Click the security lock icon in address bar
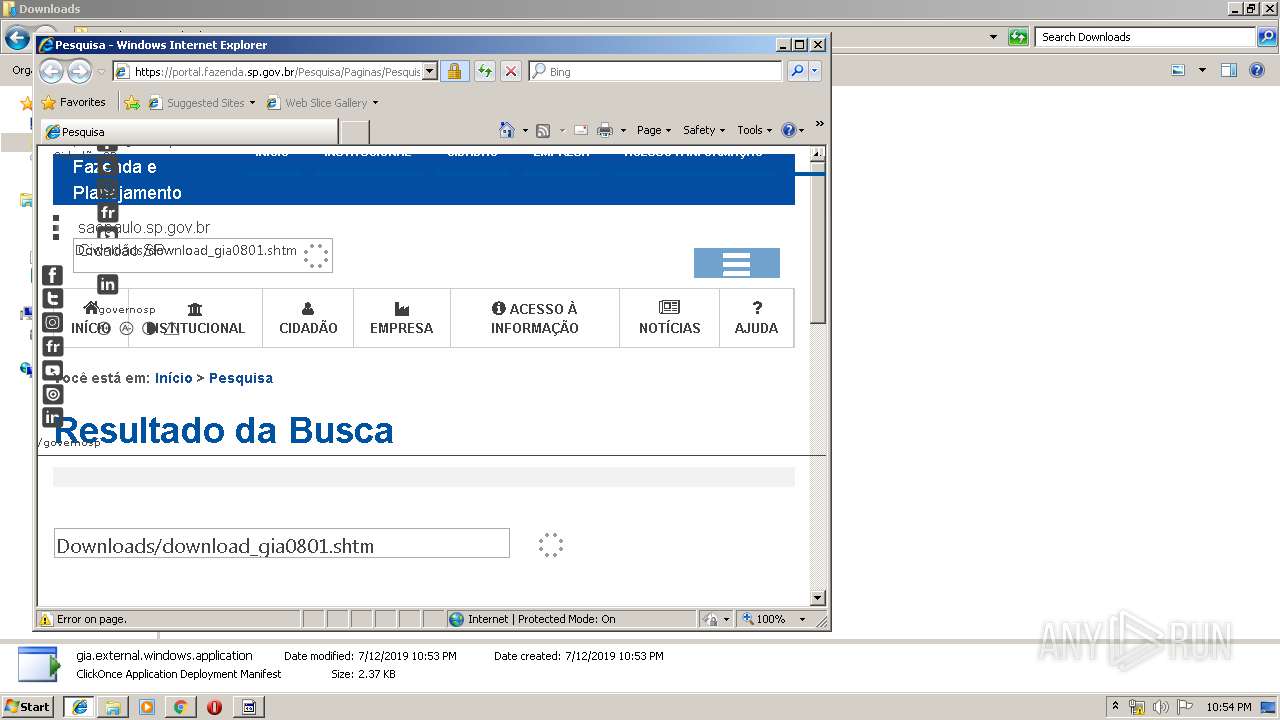 pos(454,71)
